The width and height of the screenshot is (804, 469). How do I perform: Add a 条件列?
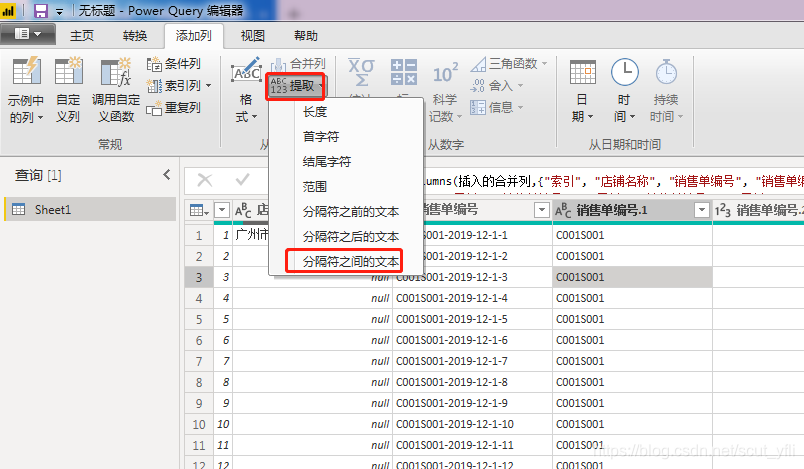pyautogui.click(x=173, y=64)
